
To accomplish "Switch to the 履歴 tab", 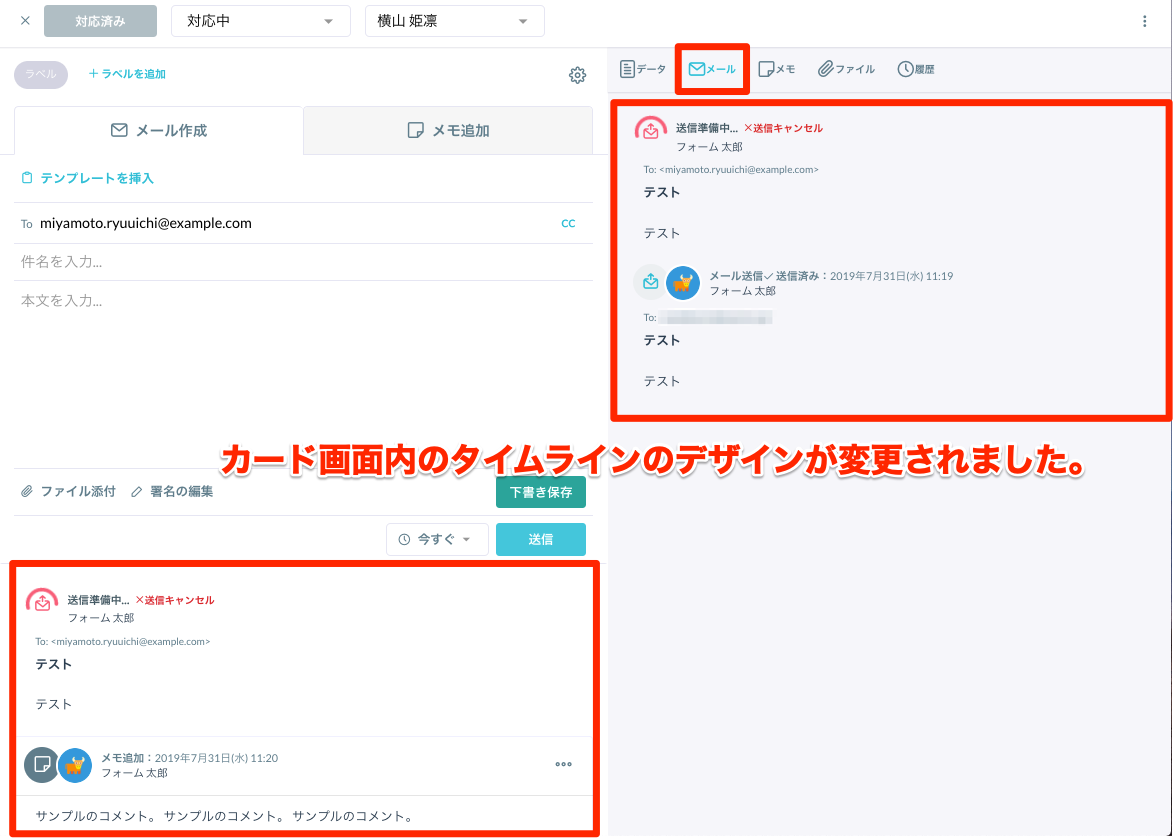I will click(x=915, y=69).
